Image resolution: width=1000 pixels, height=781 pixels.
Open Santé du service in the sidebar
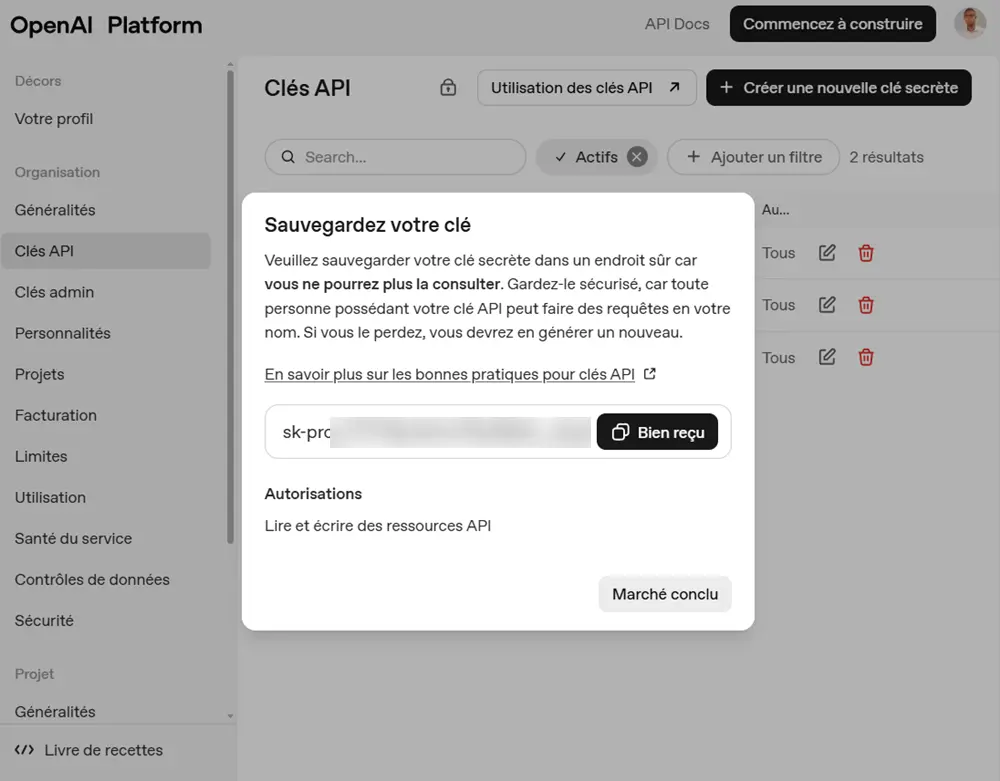(73, 538)
